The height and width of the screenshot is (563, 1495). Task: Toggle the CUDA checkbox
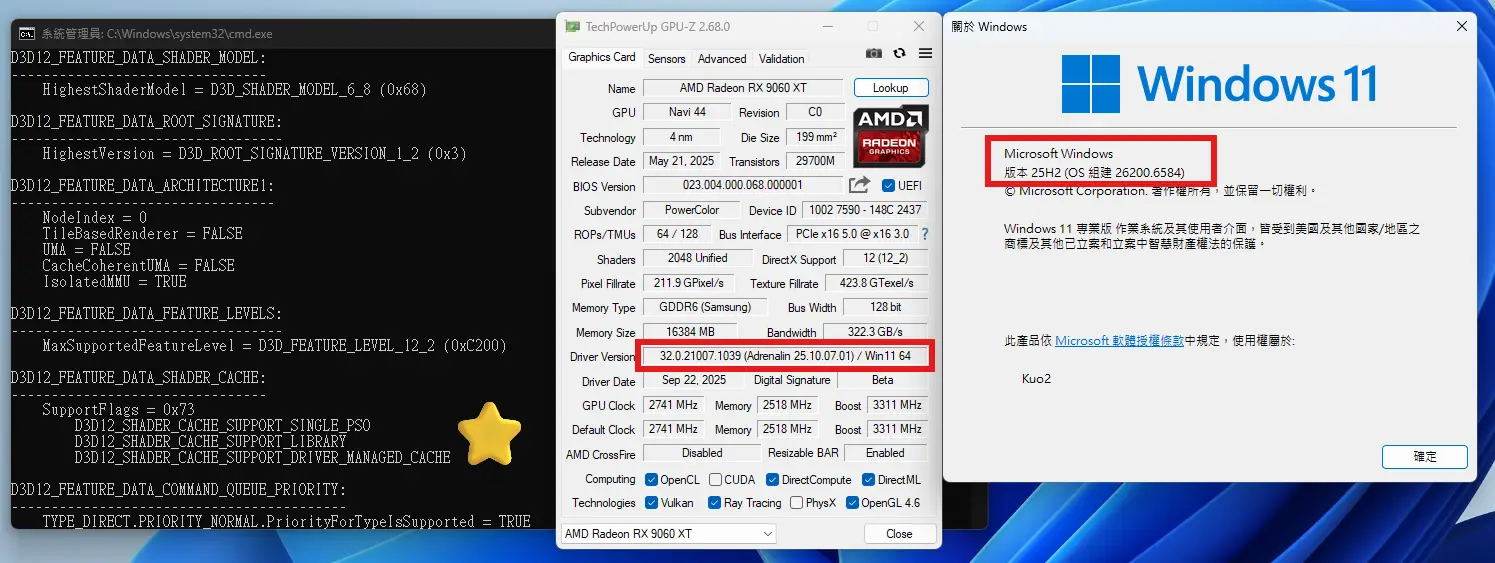pos(714,480)
